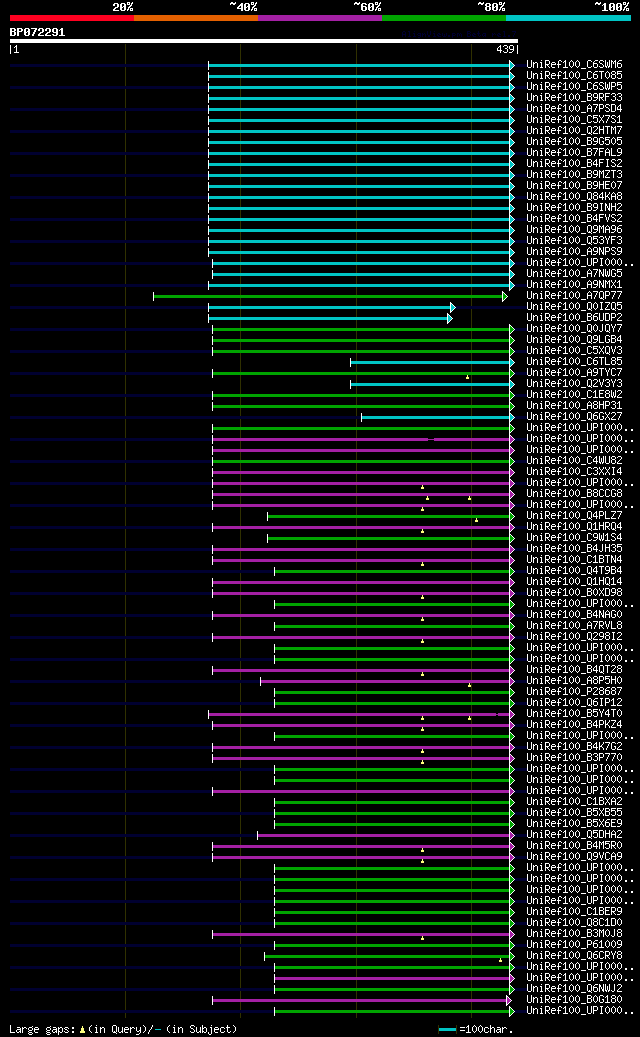The width and height of the screenshot is (640, 1037).
Task: Select hit UniRef100_Q6NWJ2
Action: [575, 988]
